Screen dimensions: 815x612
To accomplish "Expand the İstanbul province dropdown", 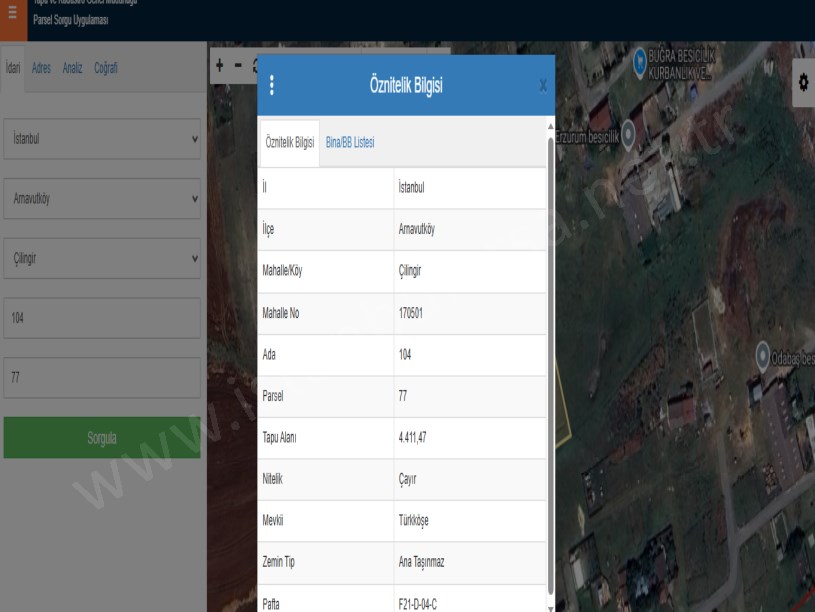I will [102, 140].
